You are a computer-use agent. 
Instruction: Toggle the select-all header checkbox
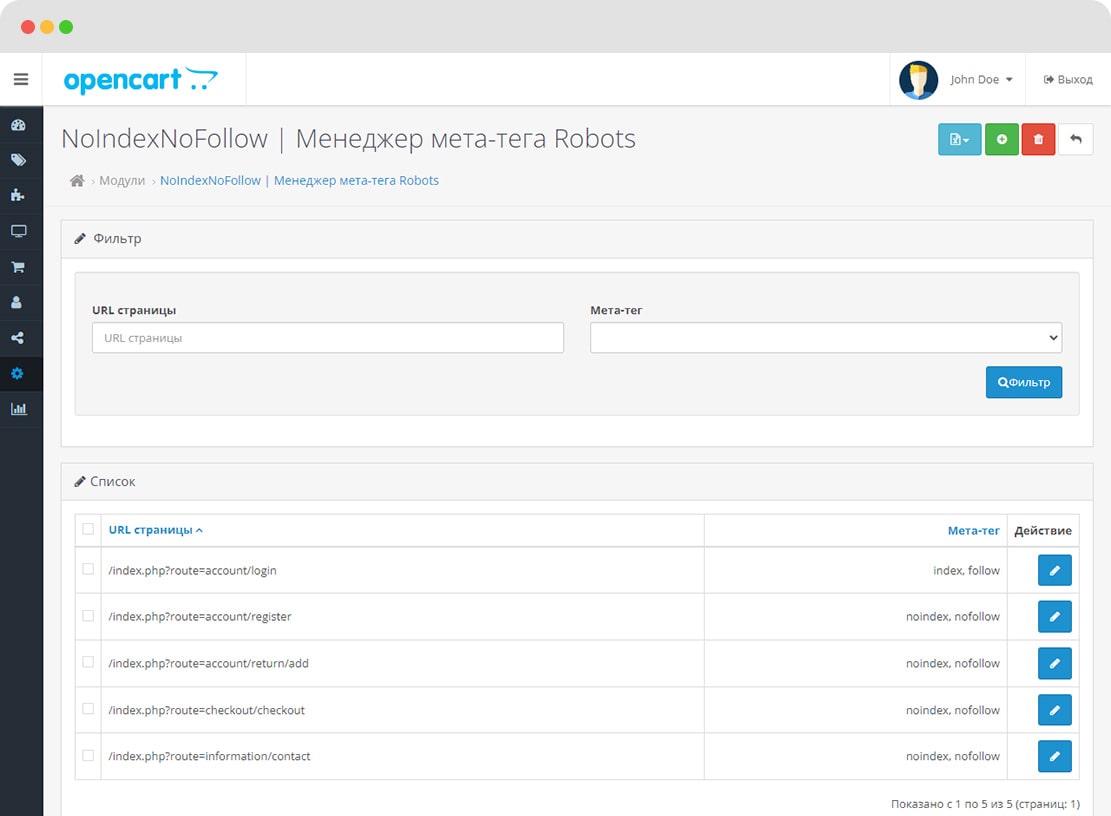coord(88,529)
